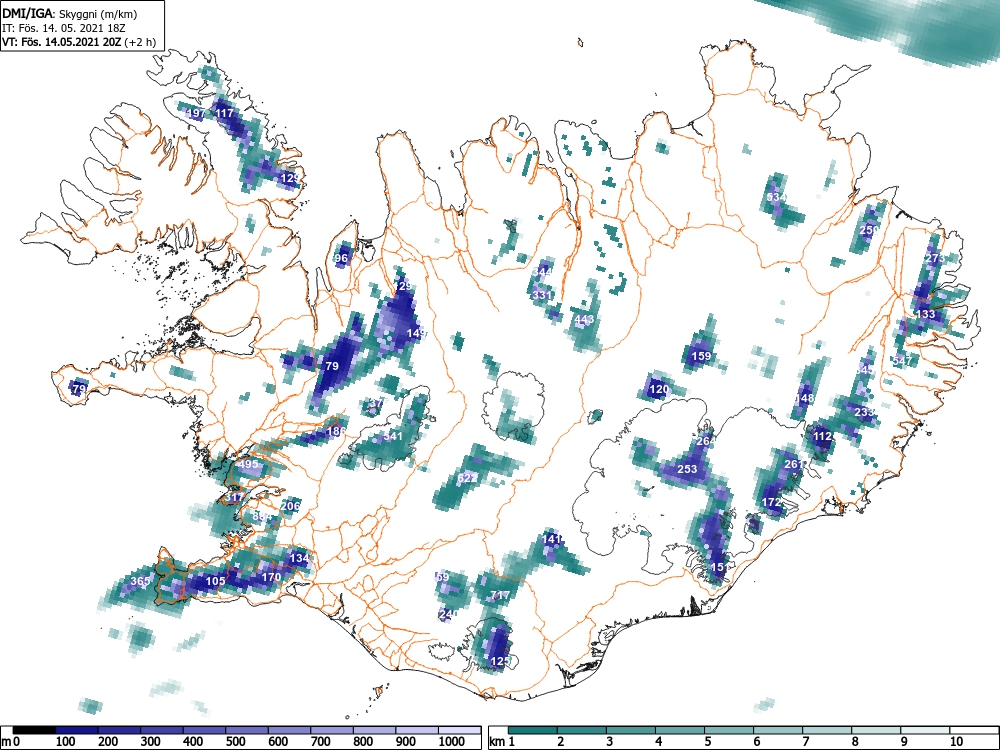Click the visibility value 341 on the map

393,436
